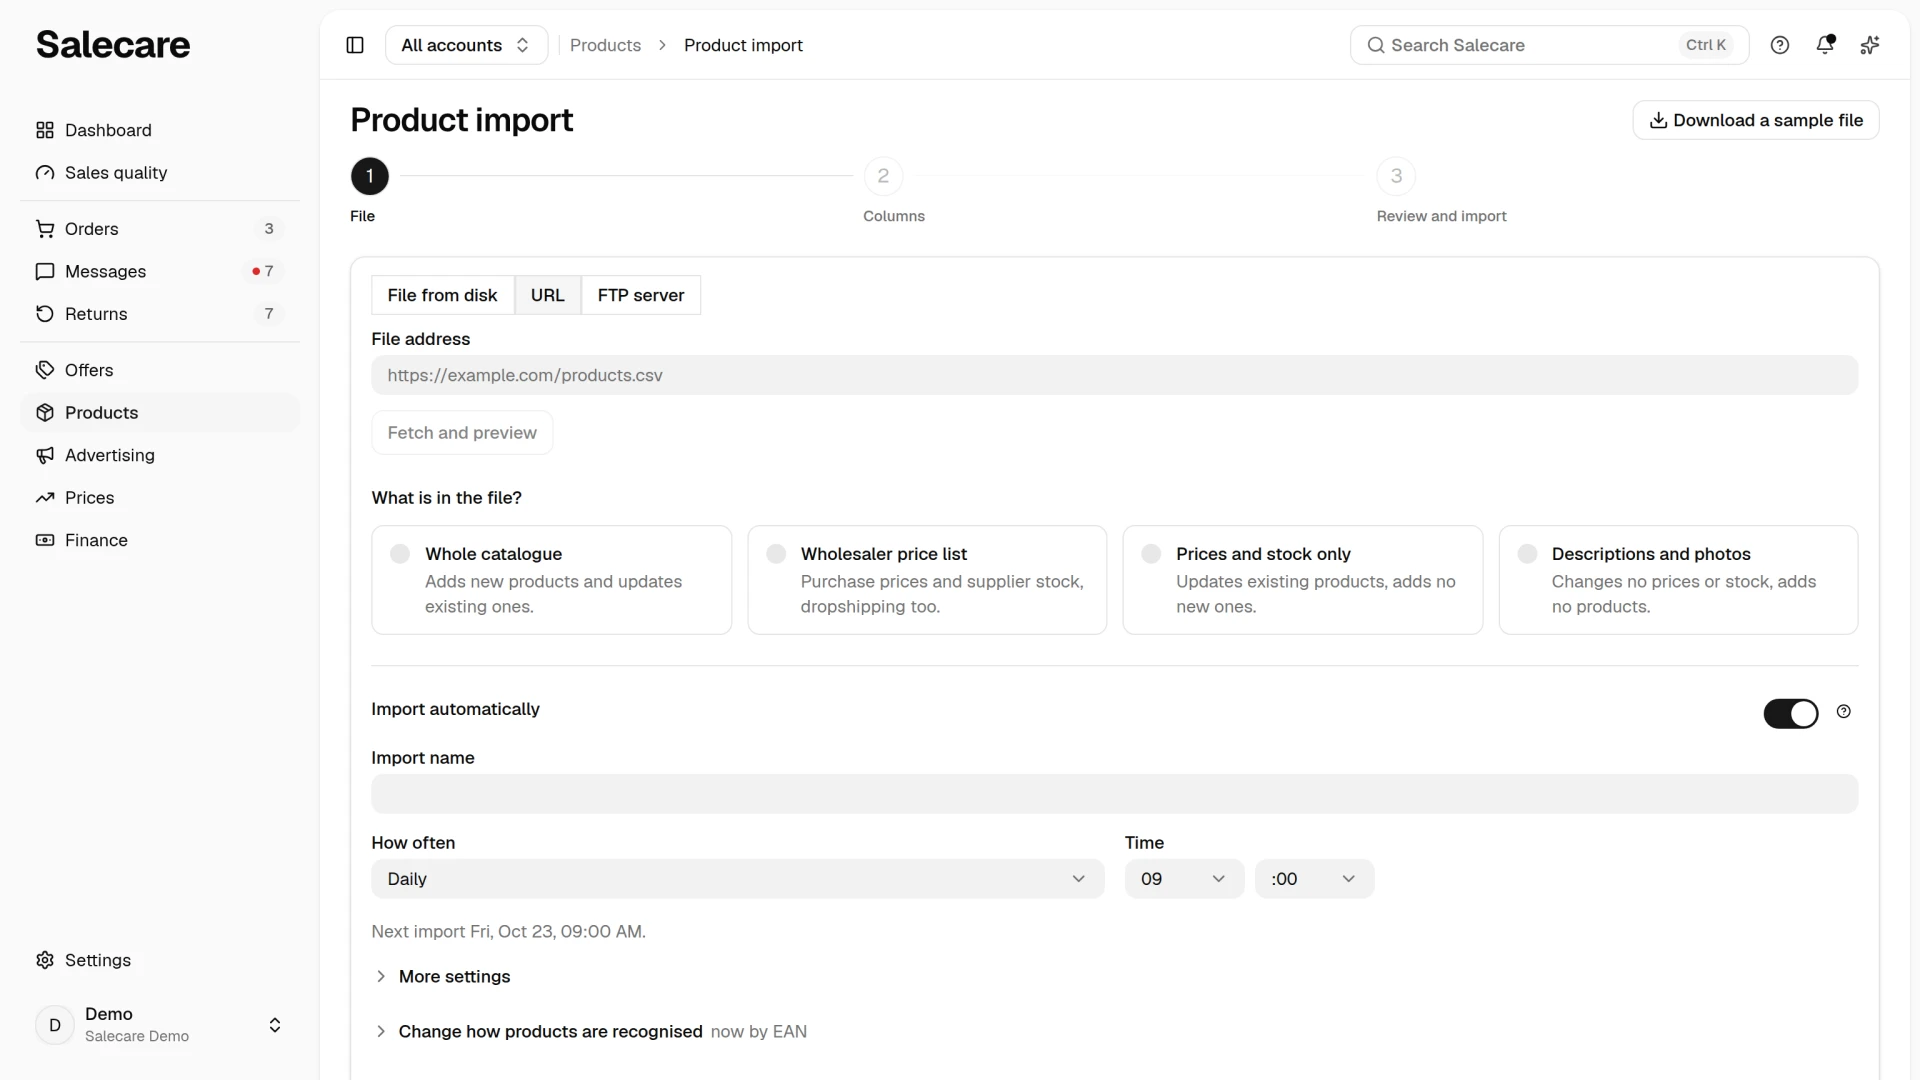The image size is (1920, 1080).
Task: Click the Messages speech bubble icon
Action: (45, 272)
